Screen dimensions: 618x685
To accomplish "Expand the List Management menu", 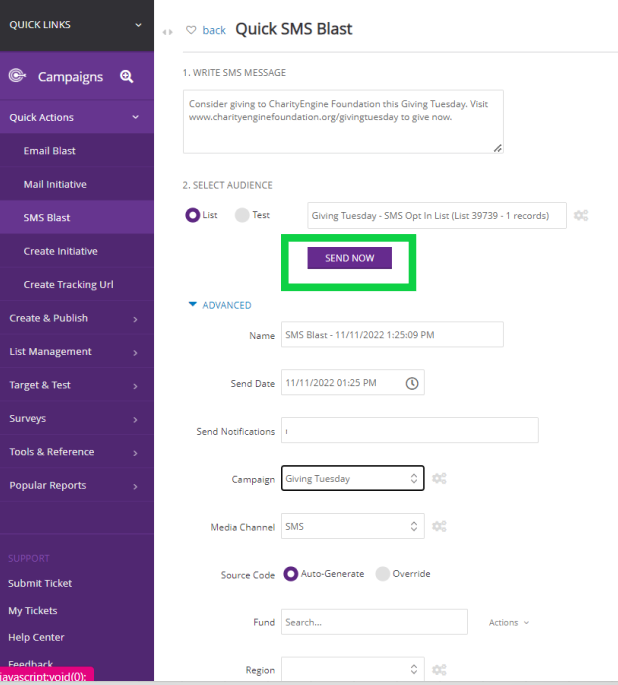I will coord(76,352).
